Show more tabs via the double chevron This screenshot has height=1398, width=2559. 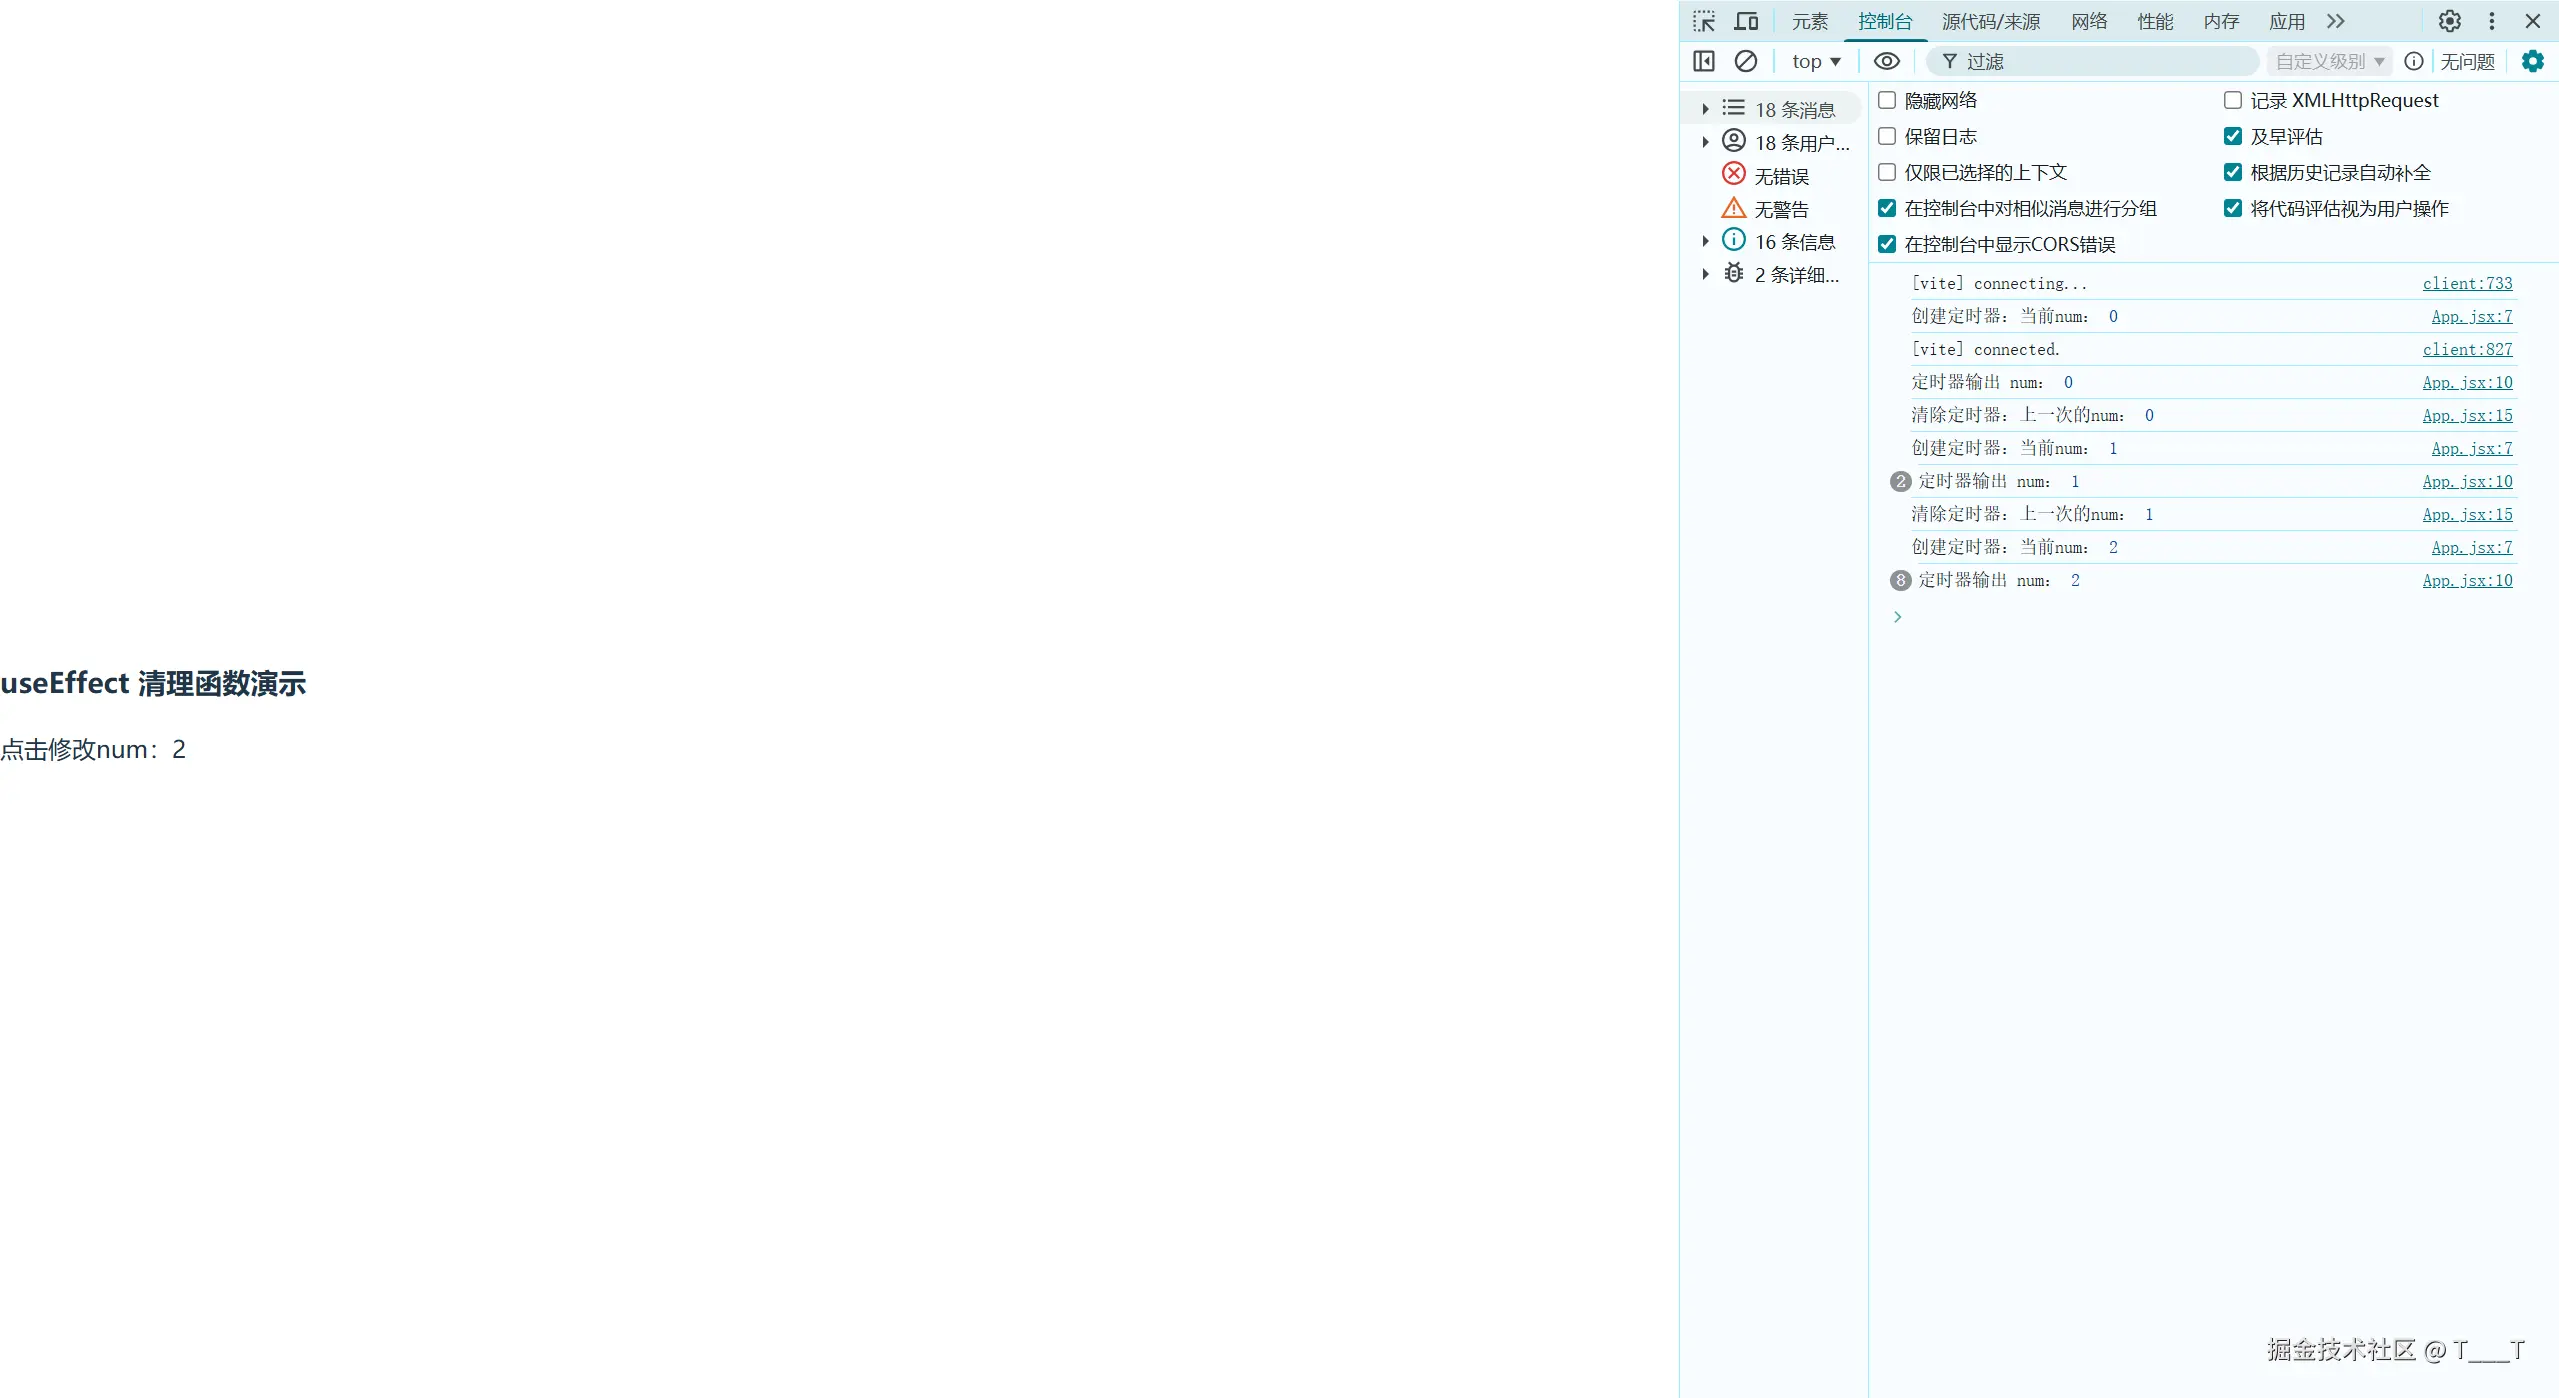pyautogui.click(x=2336, y=21)
